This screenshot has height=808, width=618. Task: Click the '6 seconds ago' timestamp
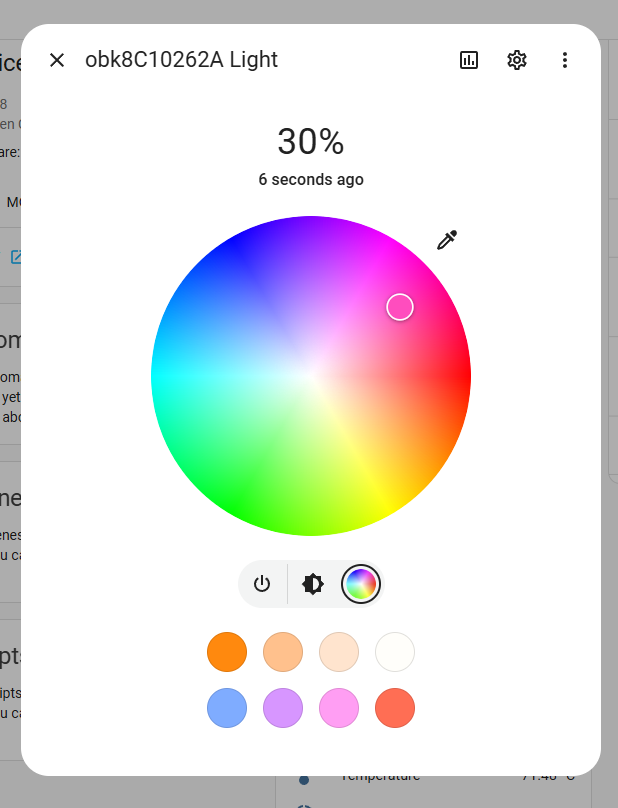(311, 180)
